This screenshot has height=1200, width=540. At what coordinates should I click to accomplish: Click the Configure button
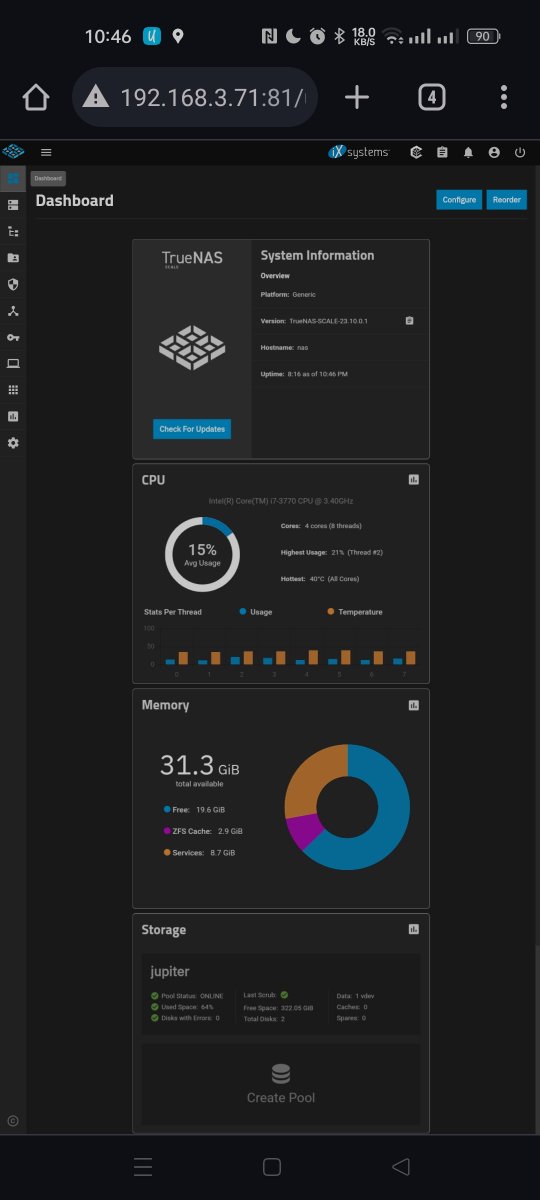[x=459, y=200]
